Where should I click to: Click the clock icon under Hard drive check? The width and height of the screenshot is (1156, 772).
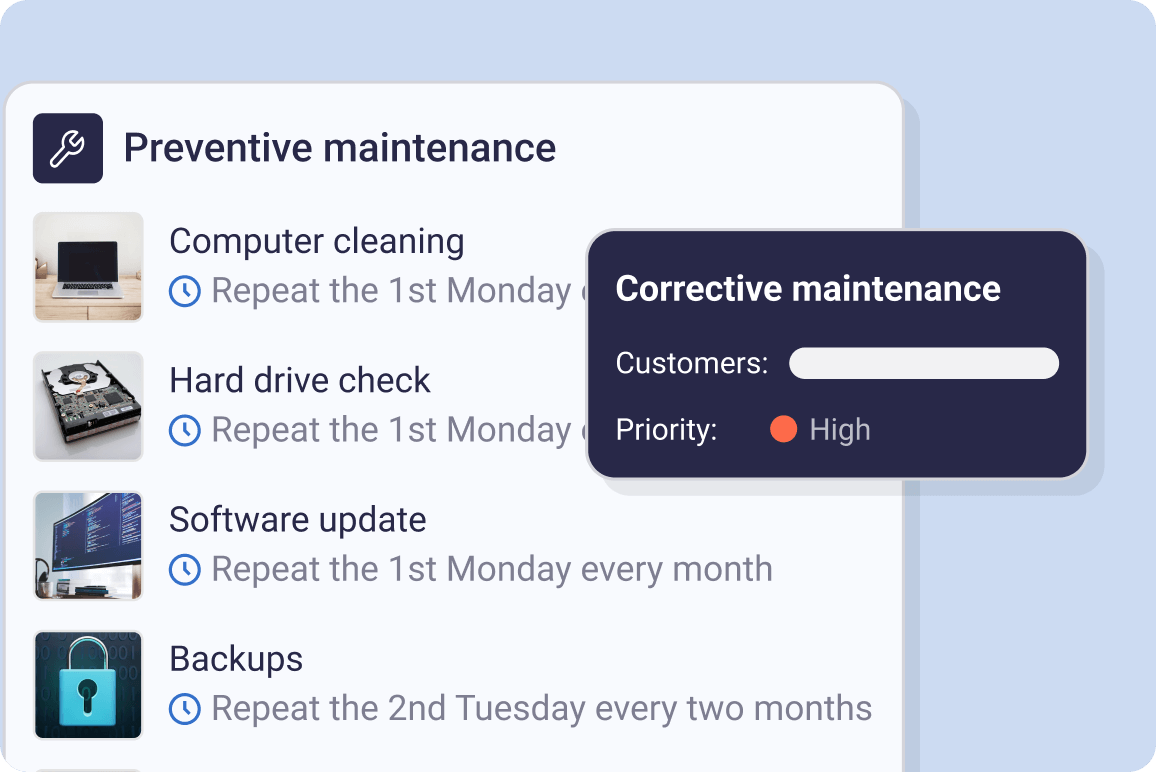(x=185, y=430)
